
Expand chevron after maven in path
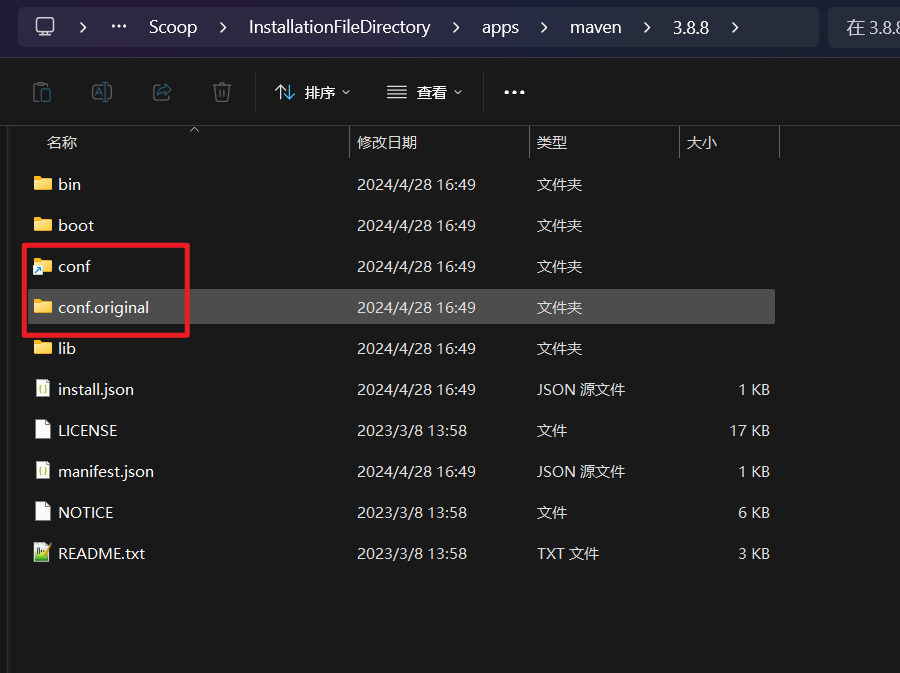[647, 27]
